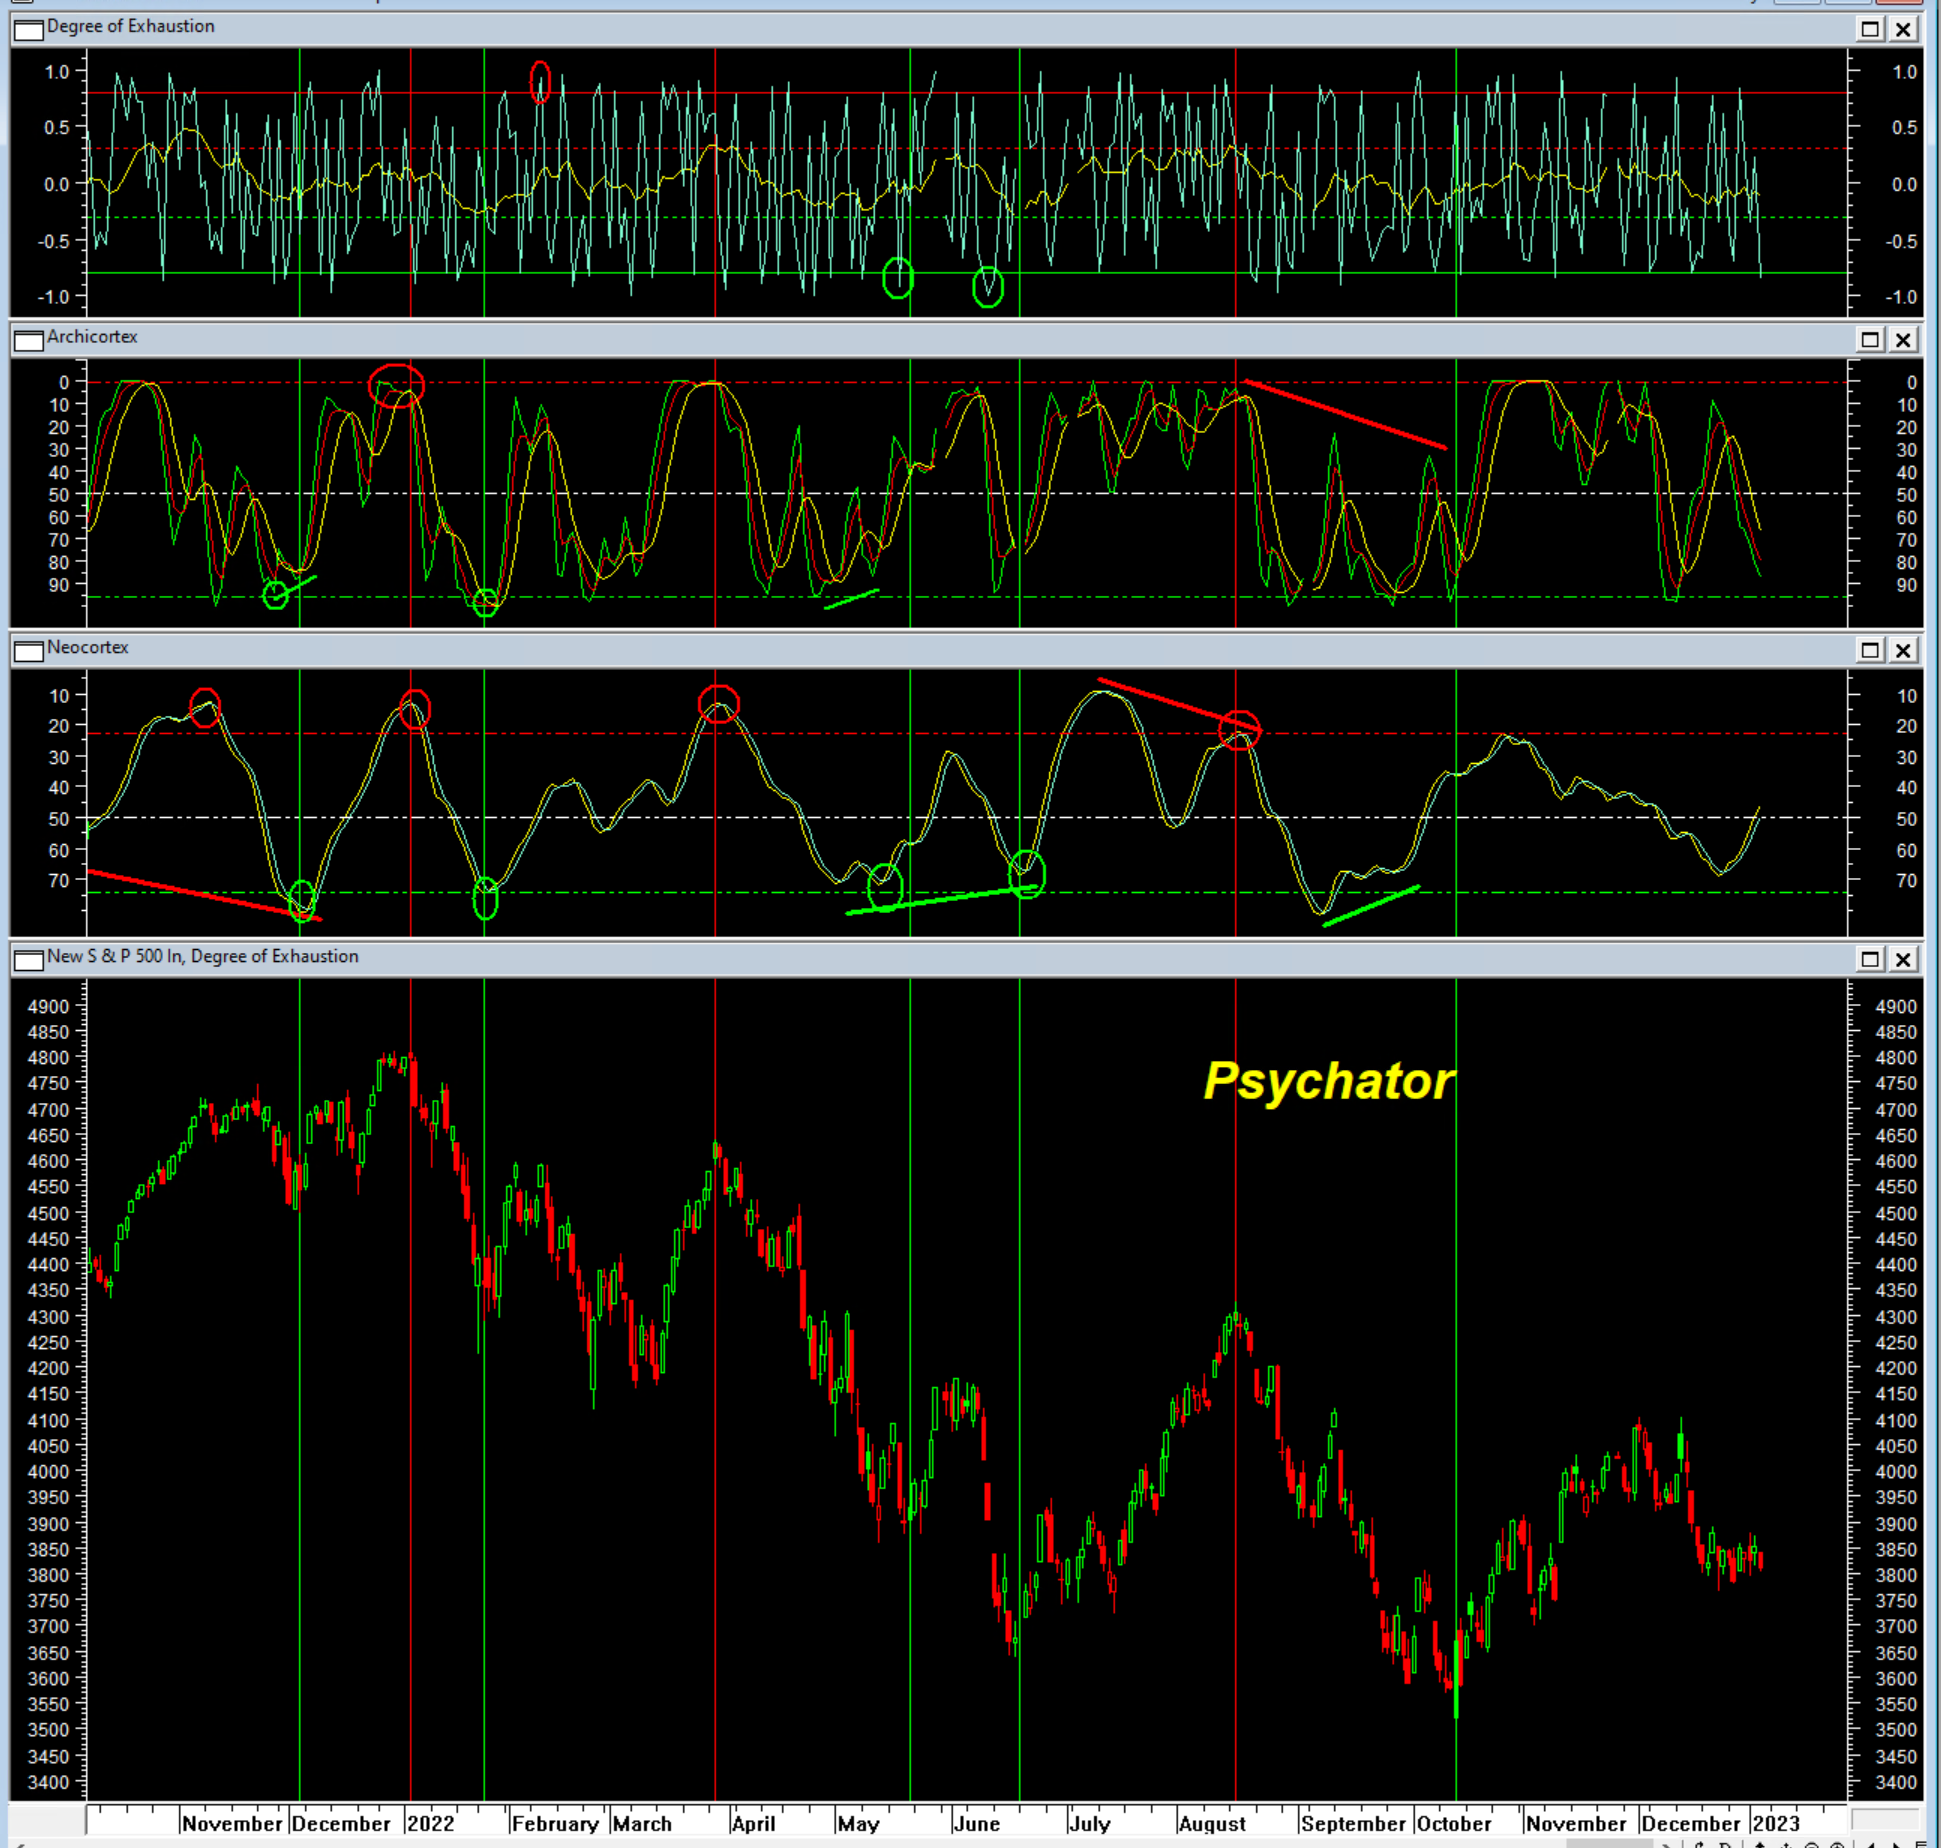Maximize the New S&P 500 price pane
The image size is (1941, 1848).
click(1869, 960)
